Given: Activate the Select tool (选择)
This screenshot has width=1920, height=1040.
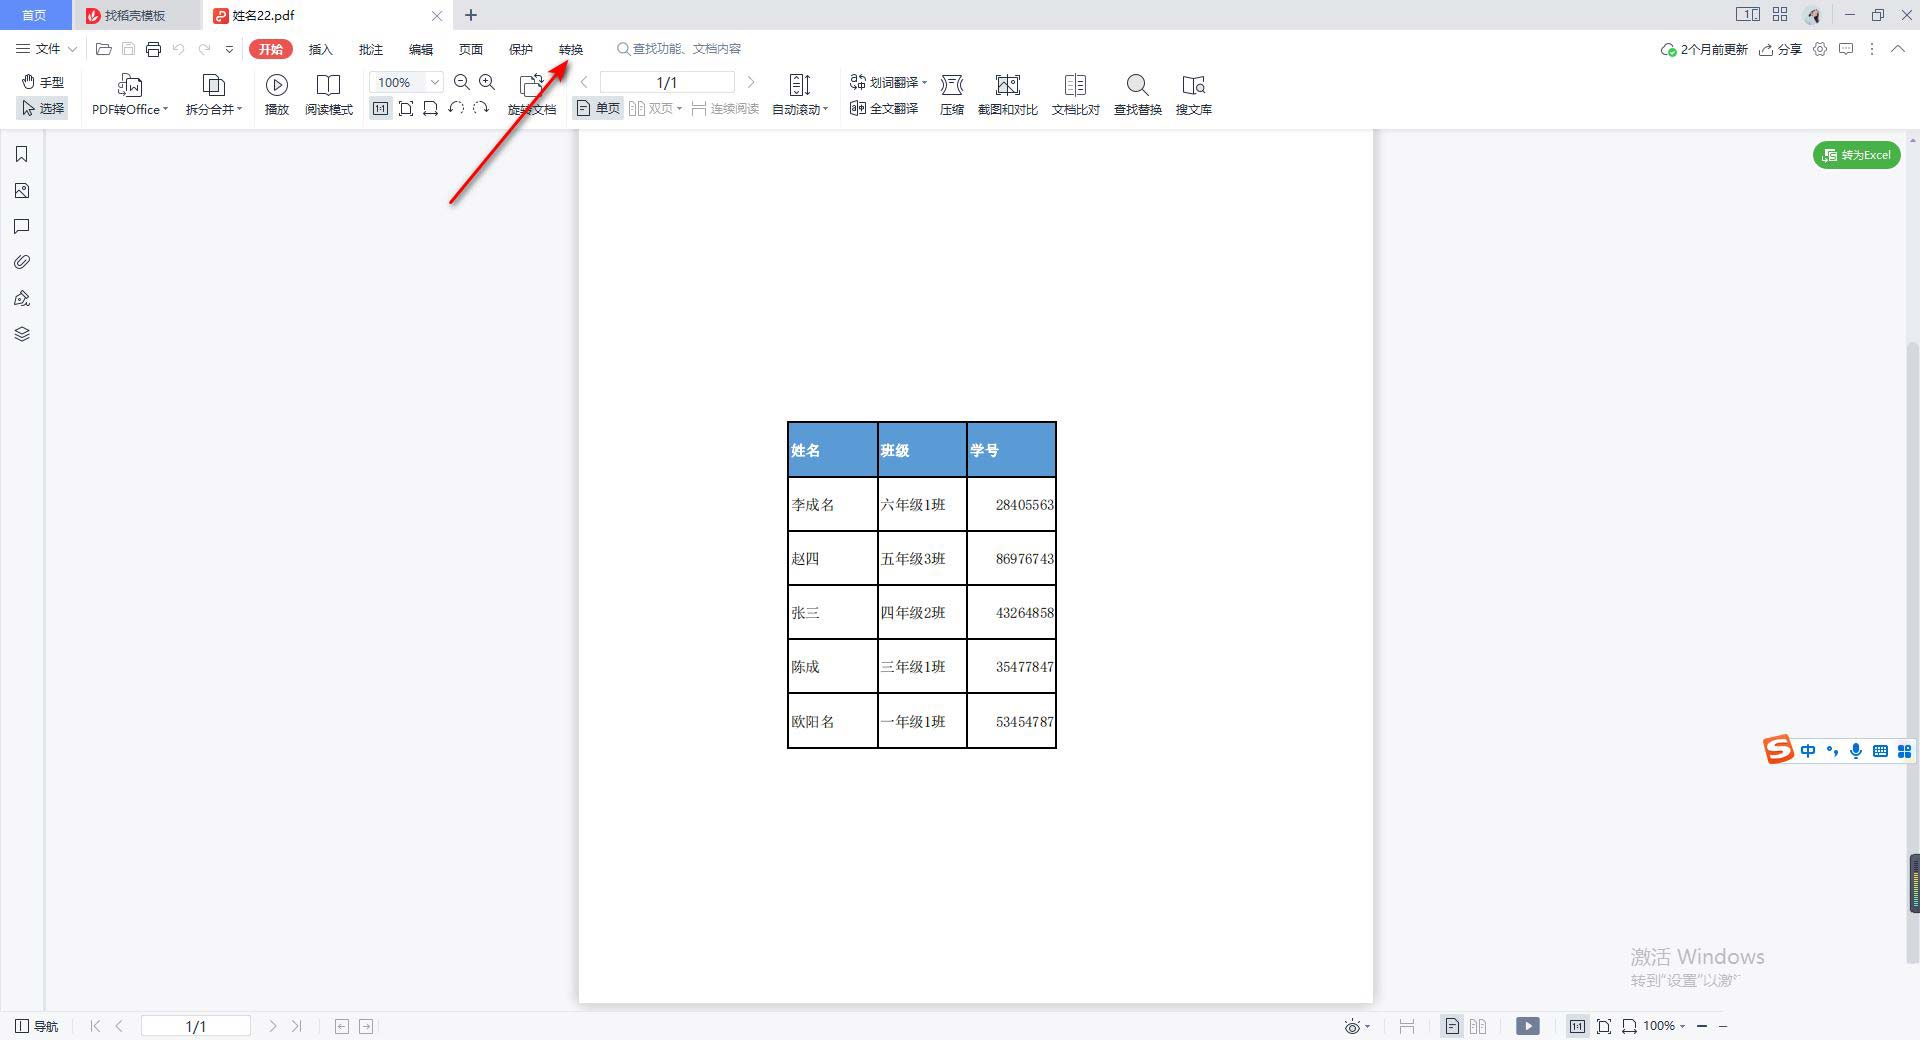Looking at the screenshot, I should (x=43, y=108).
